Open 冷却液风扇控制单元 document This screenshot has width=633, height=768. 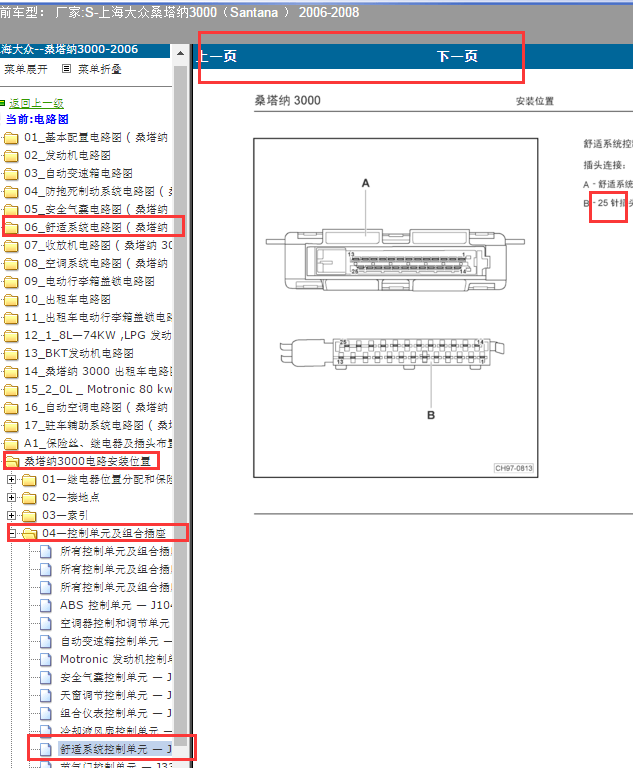tap(116, 731)
